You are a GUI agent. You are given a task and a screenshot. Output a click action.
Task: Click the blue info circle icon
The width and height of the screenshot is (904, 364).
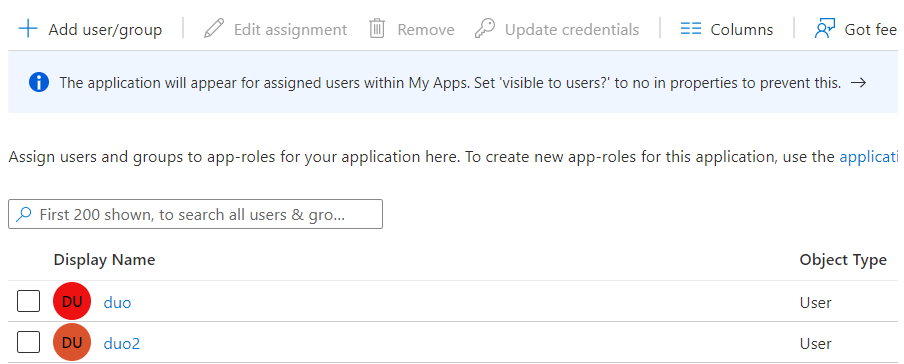point(39,82)
